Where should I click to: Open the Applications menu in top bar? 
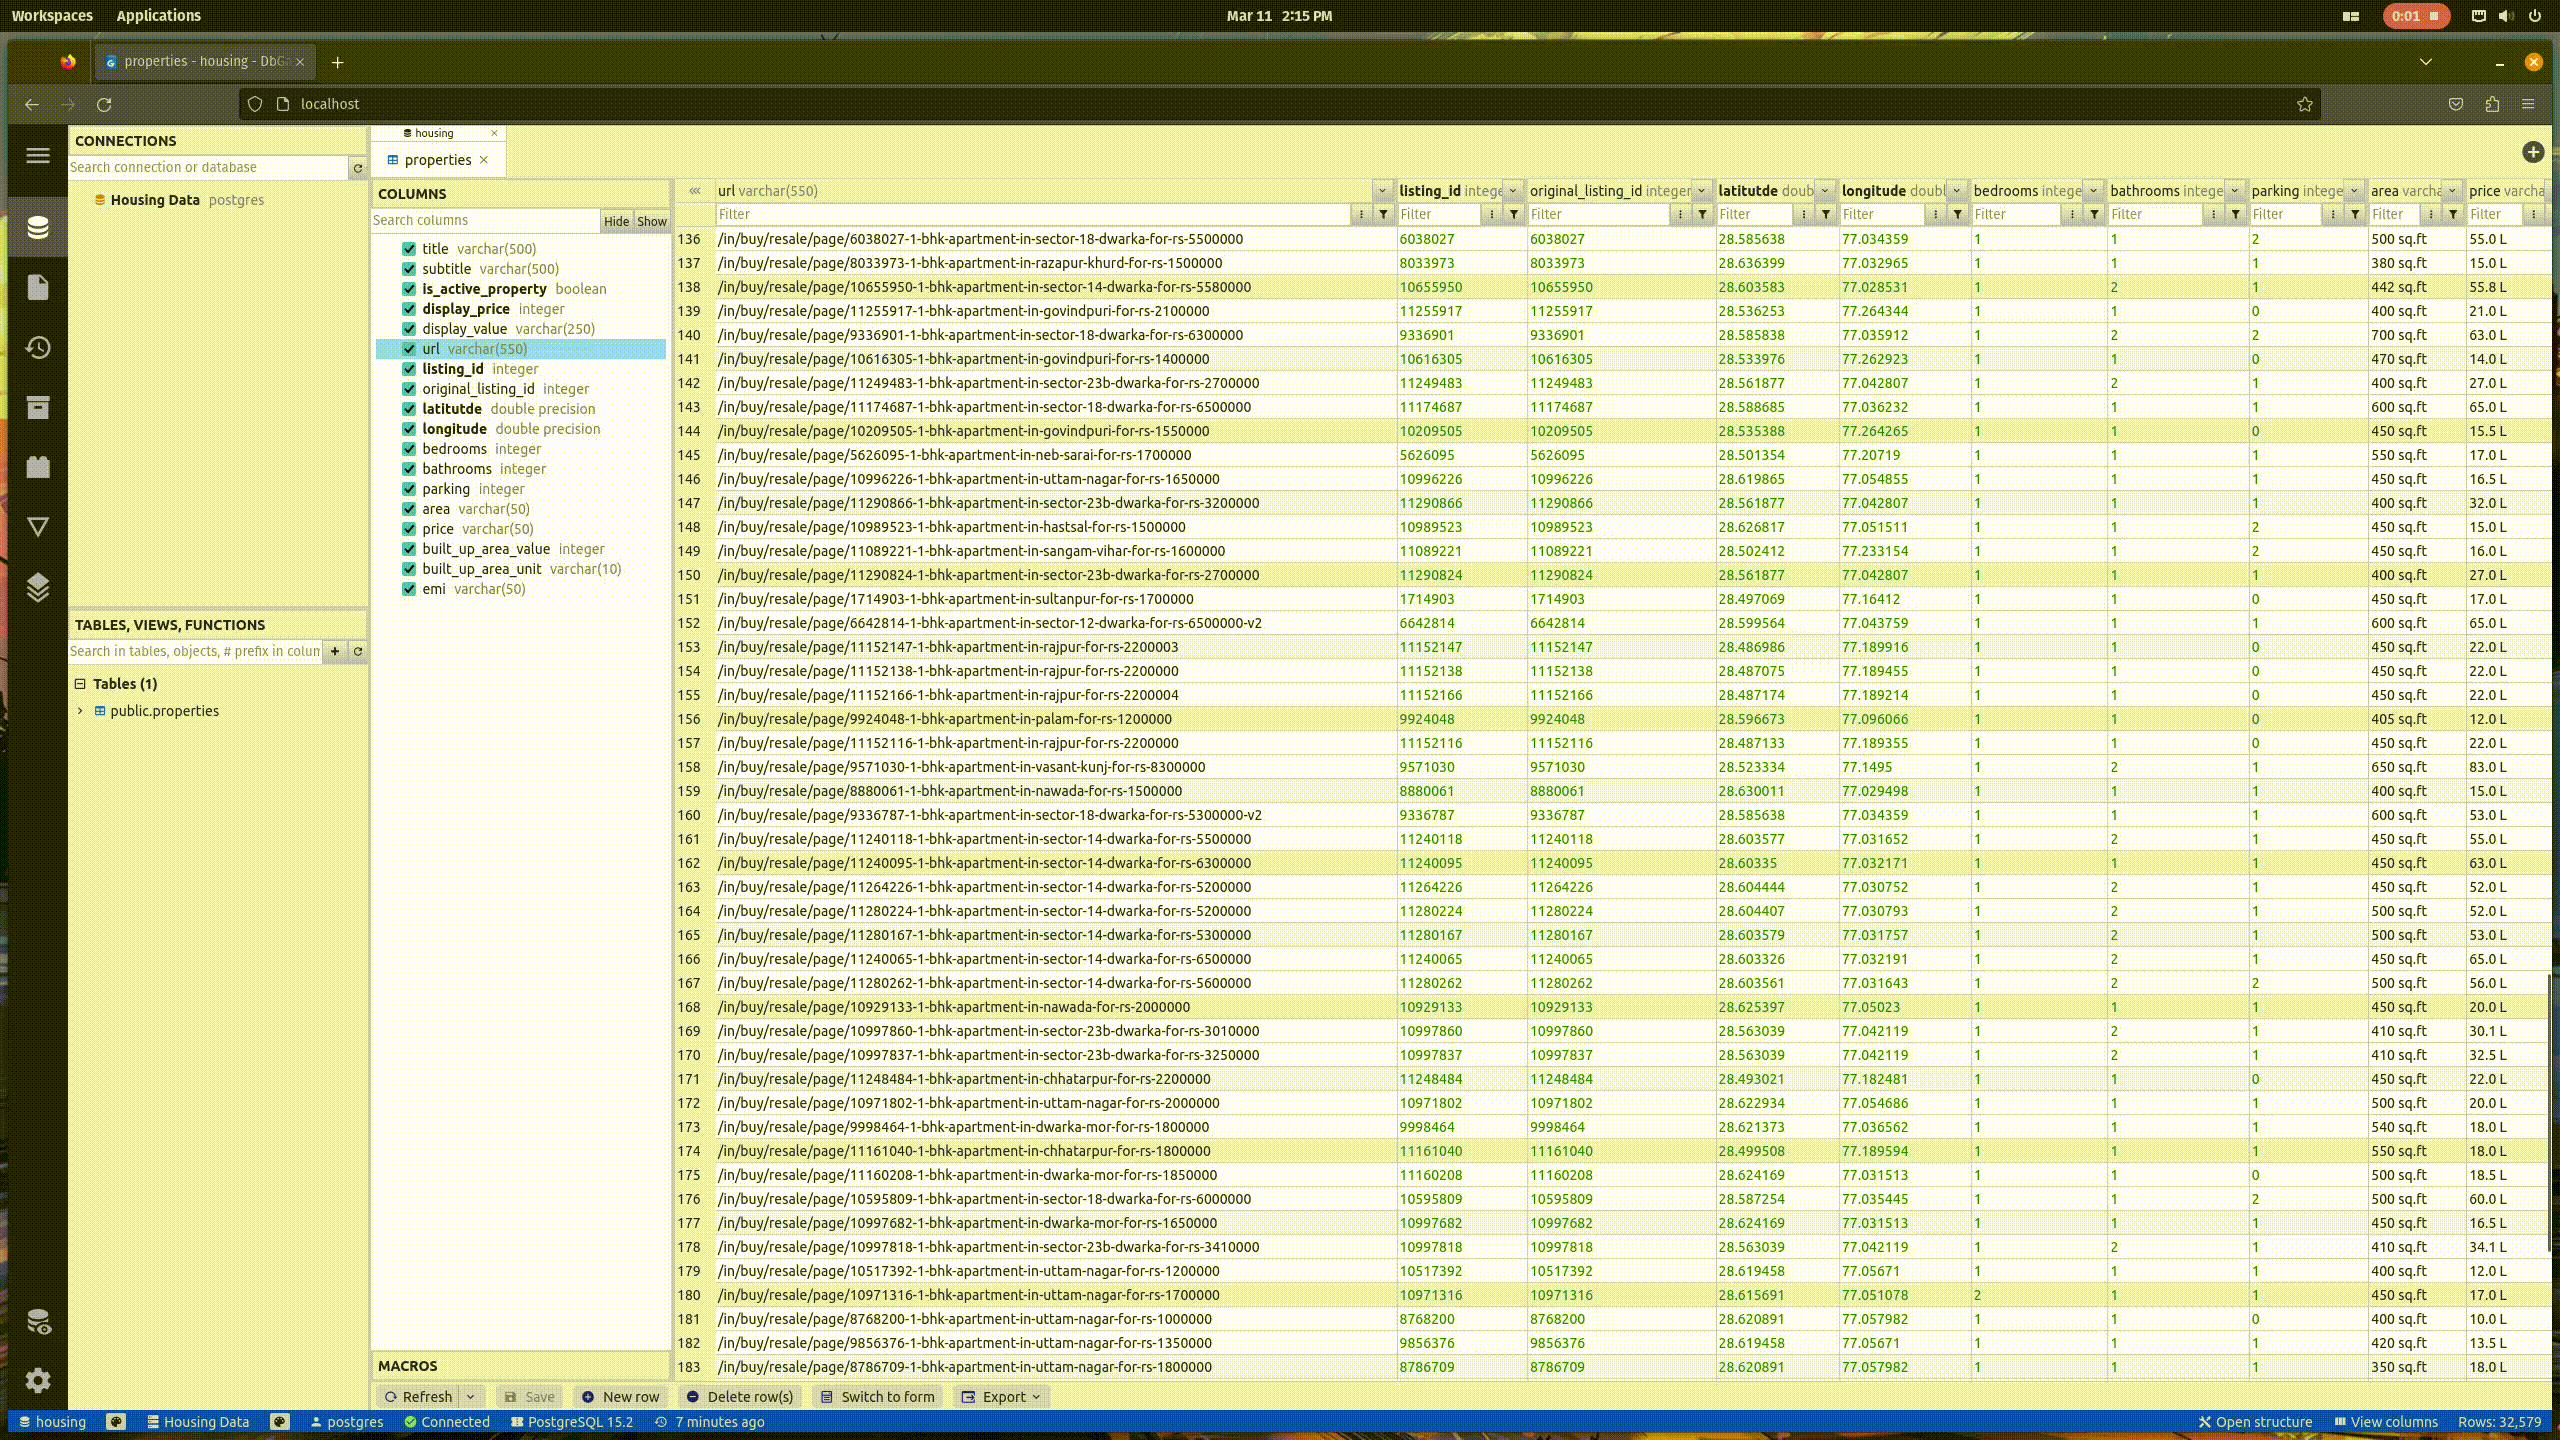pos(158,16)
